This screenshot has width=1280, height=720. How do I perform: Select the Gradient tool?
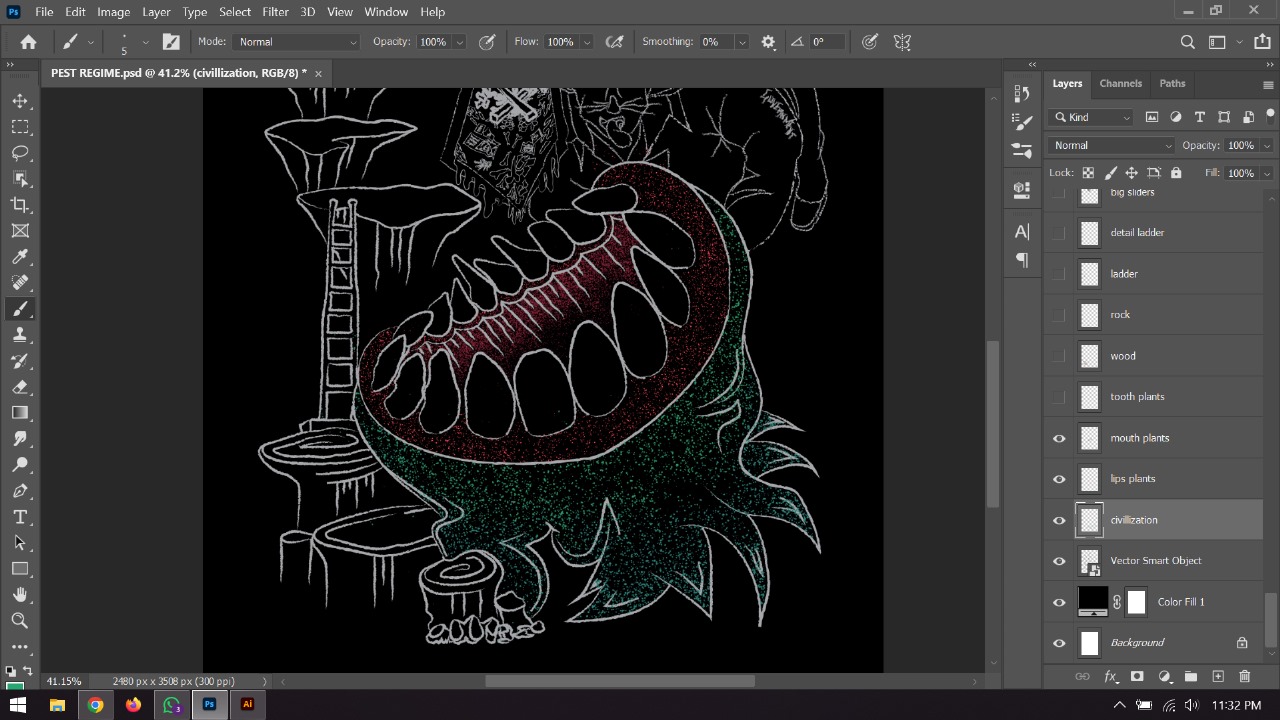[x=20, y=413]
